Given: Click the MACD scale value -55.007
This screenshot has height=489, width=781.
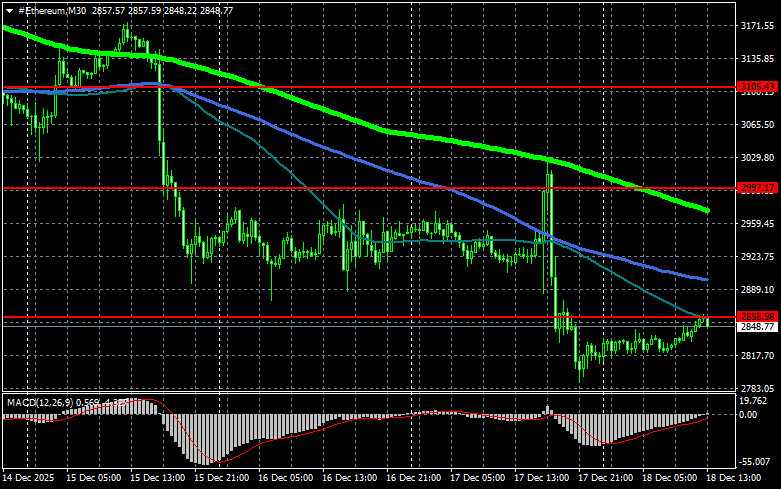Looking at the screenshot, I should (757, 464).
